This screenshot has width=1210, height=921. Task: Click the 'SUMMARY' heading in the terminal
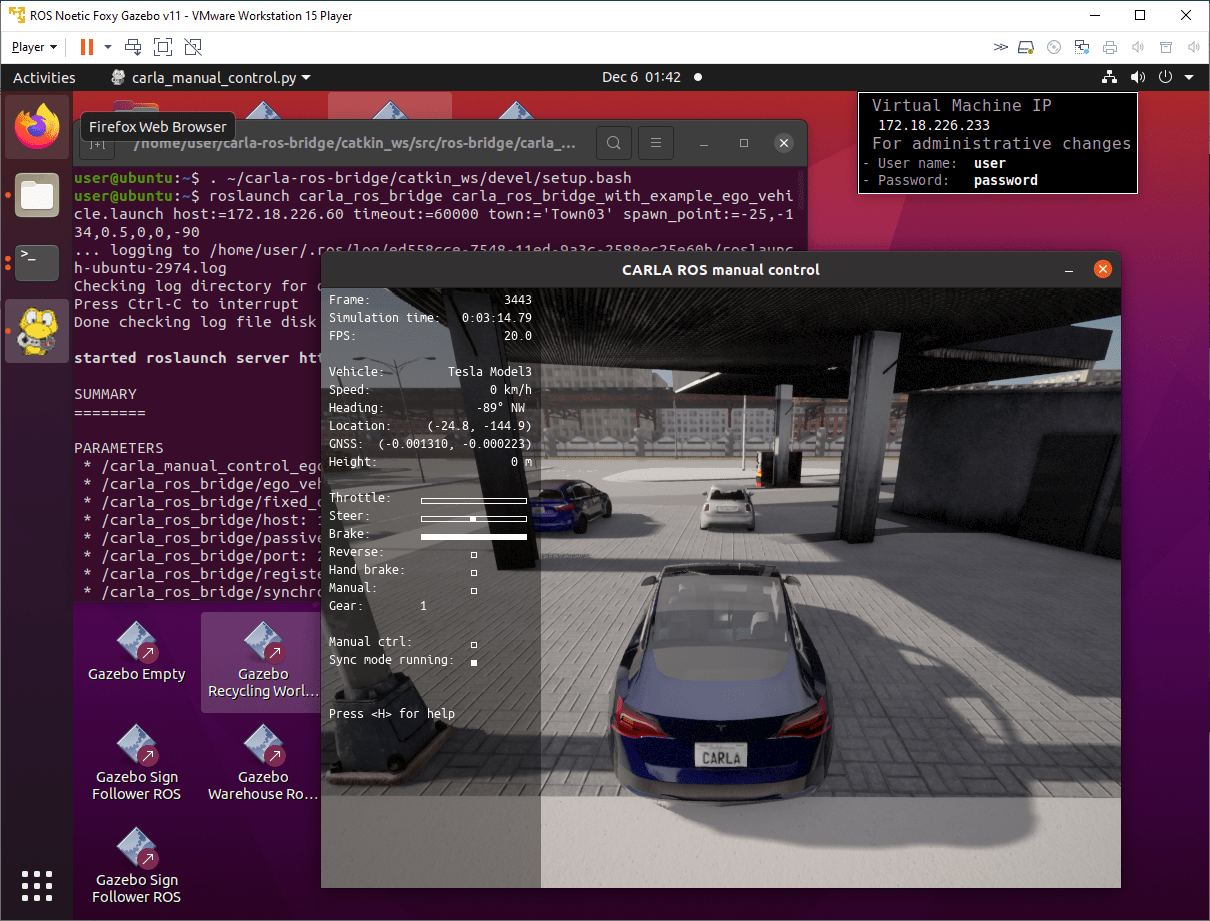tap(105, 394)
